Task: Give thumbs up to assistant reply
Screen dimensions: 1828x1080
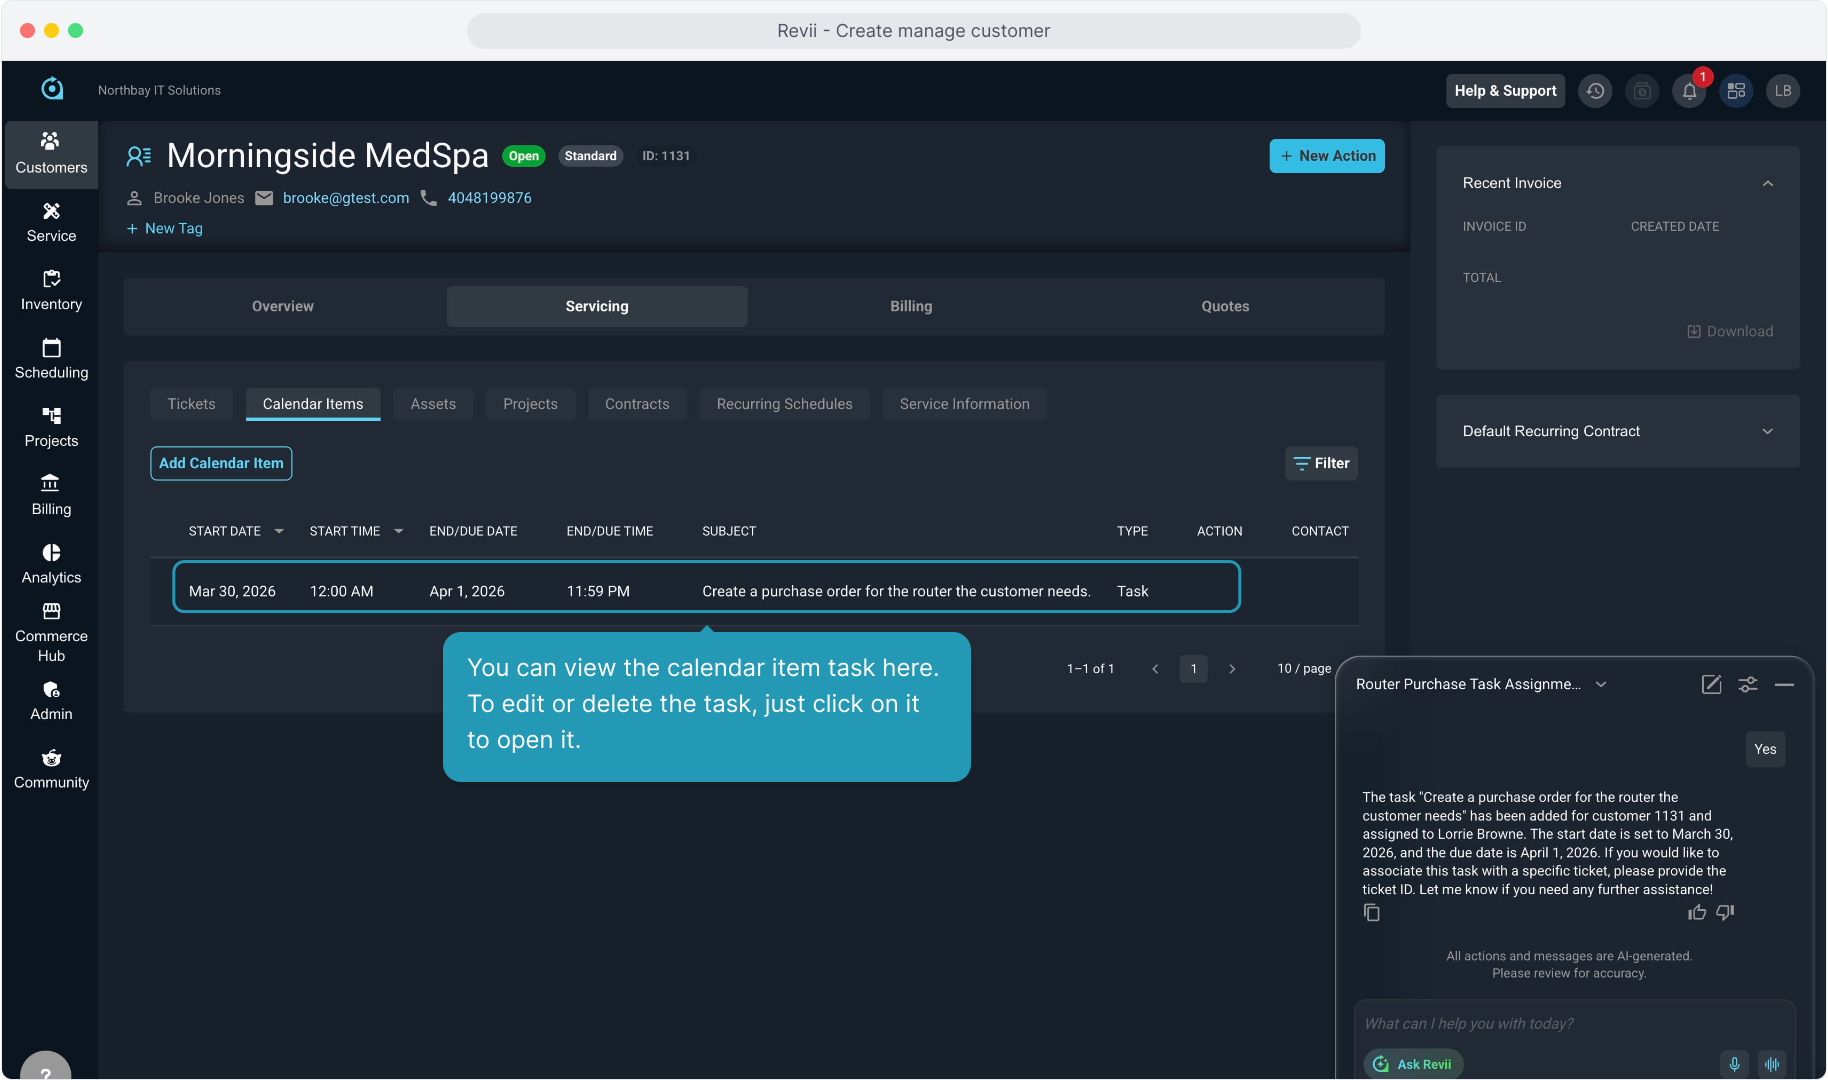Action: click(1697, 913)
